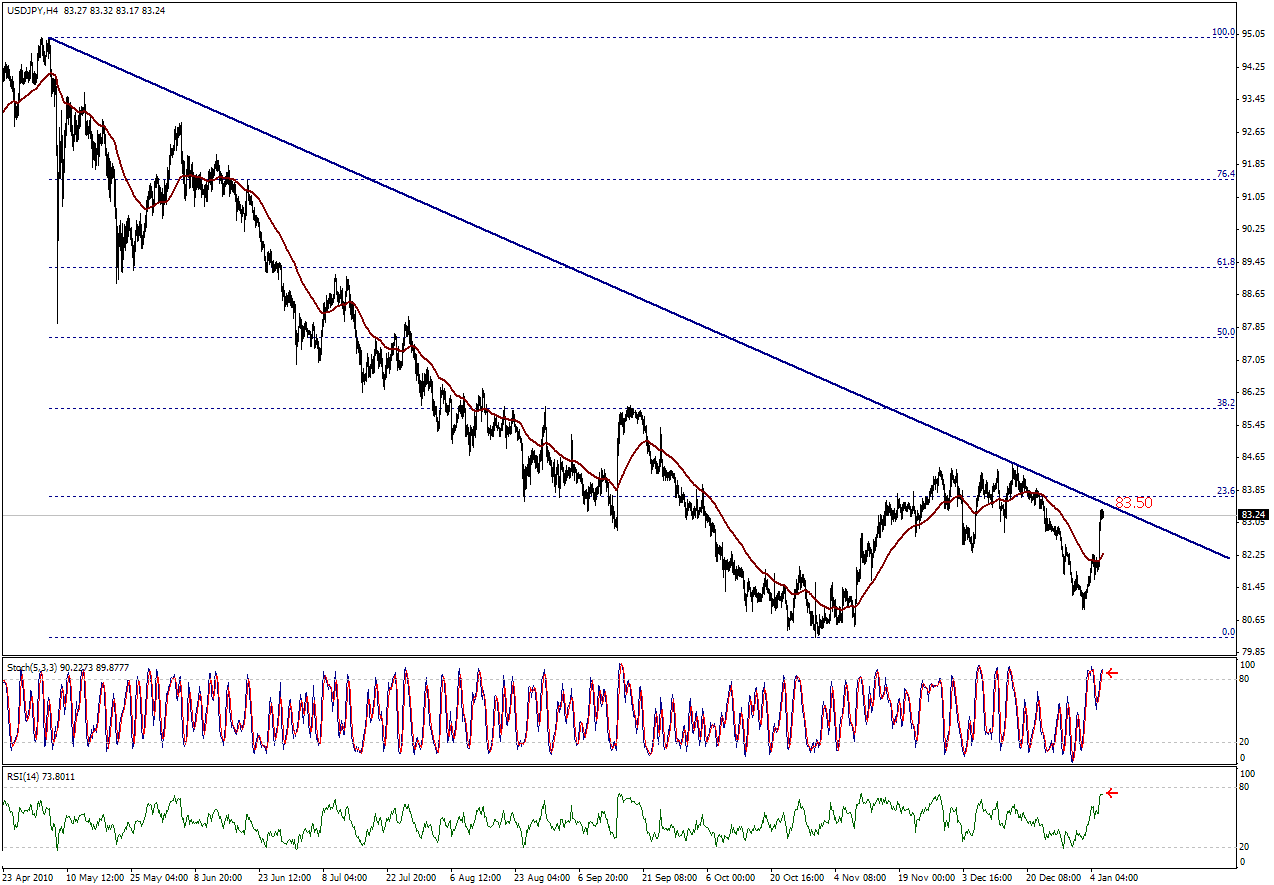Screen dimensions: 1274x885
Task: Click the red arrow in the Stochastic panel
Action: coord(1112,673)
